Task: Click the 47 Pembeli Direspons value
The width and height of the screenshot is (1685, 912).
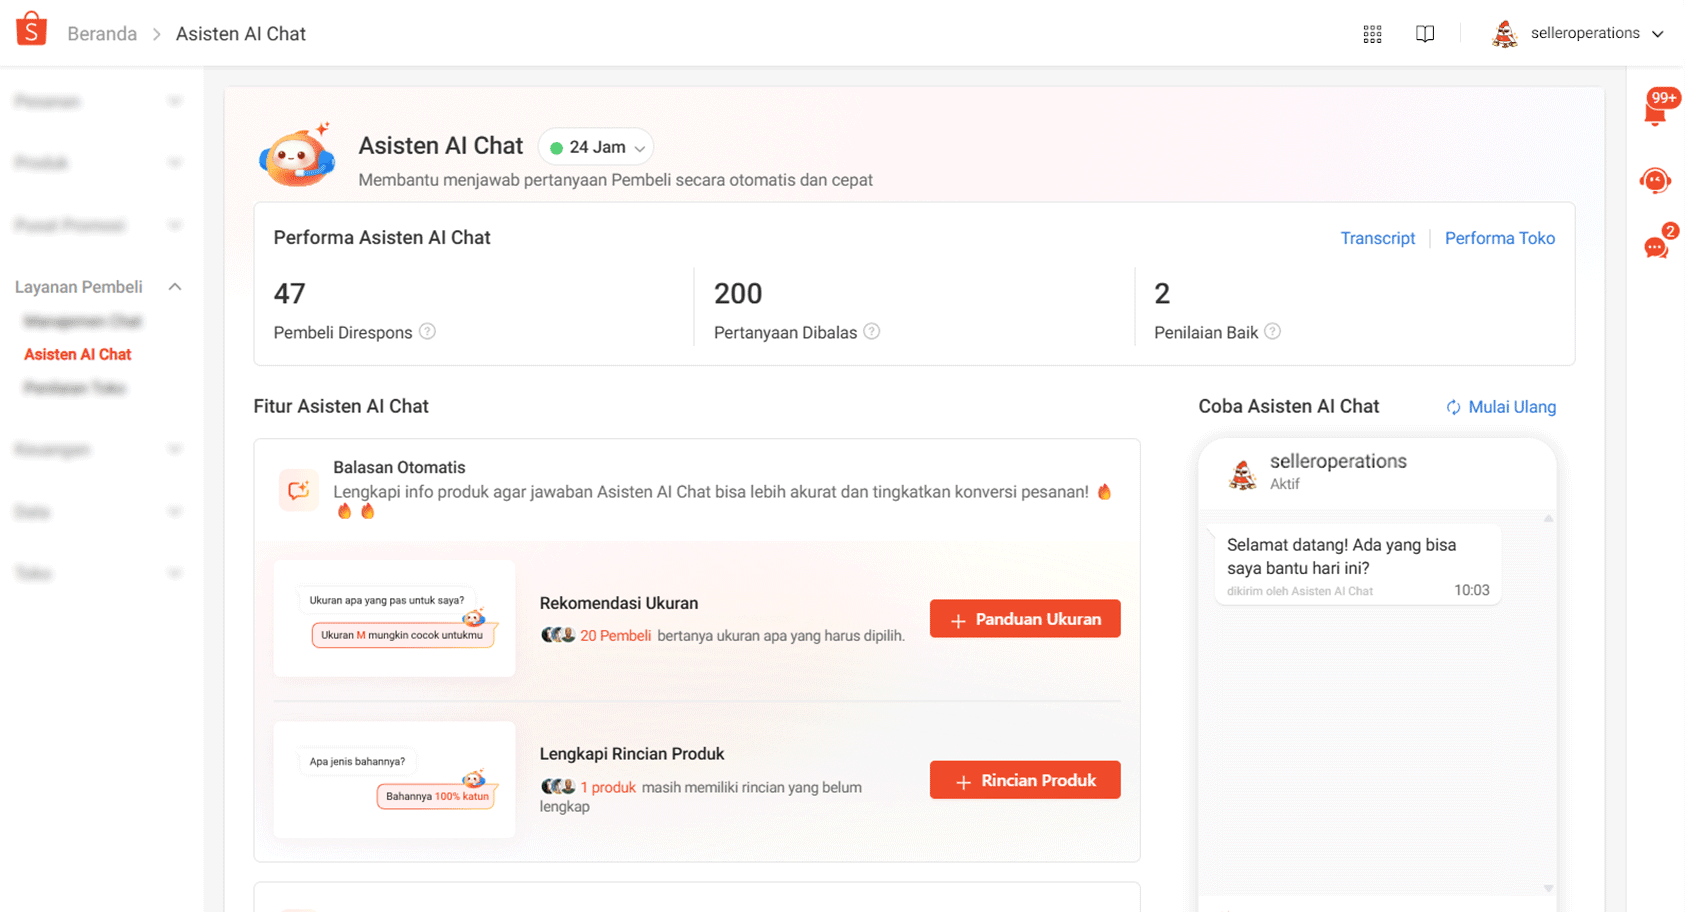Action: coord(289,293)
